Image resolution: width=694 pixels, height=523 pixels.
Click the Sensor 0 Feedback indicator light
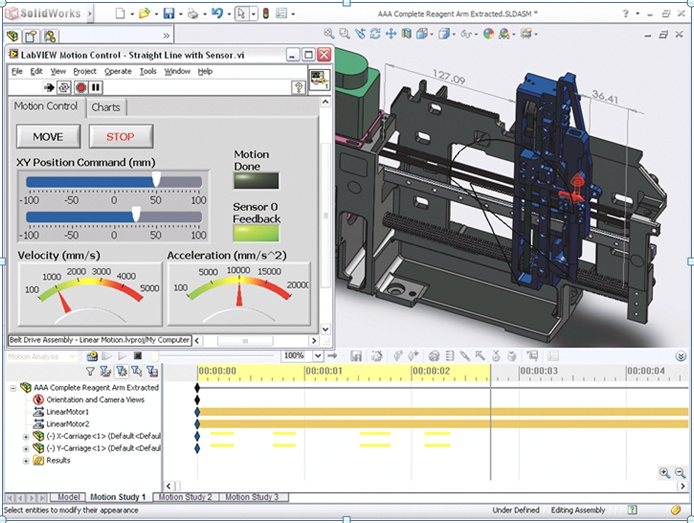(x=256, y=233)
